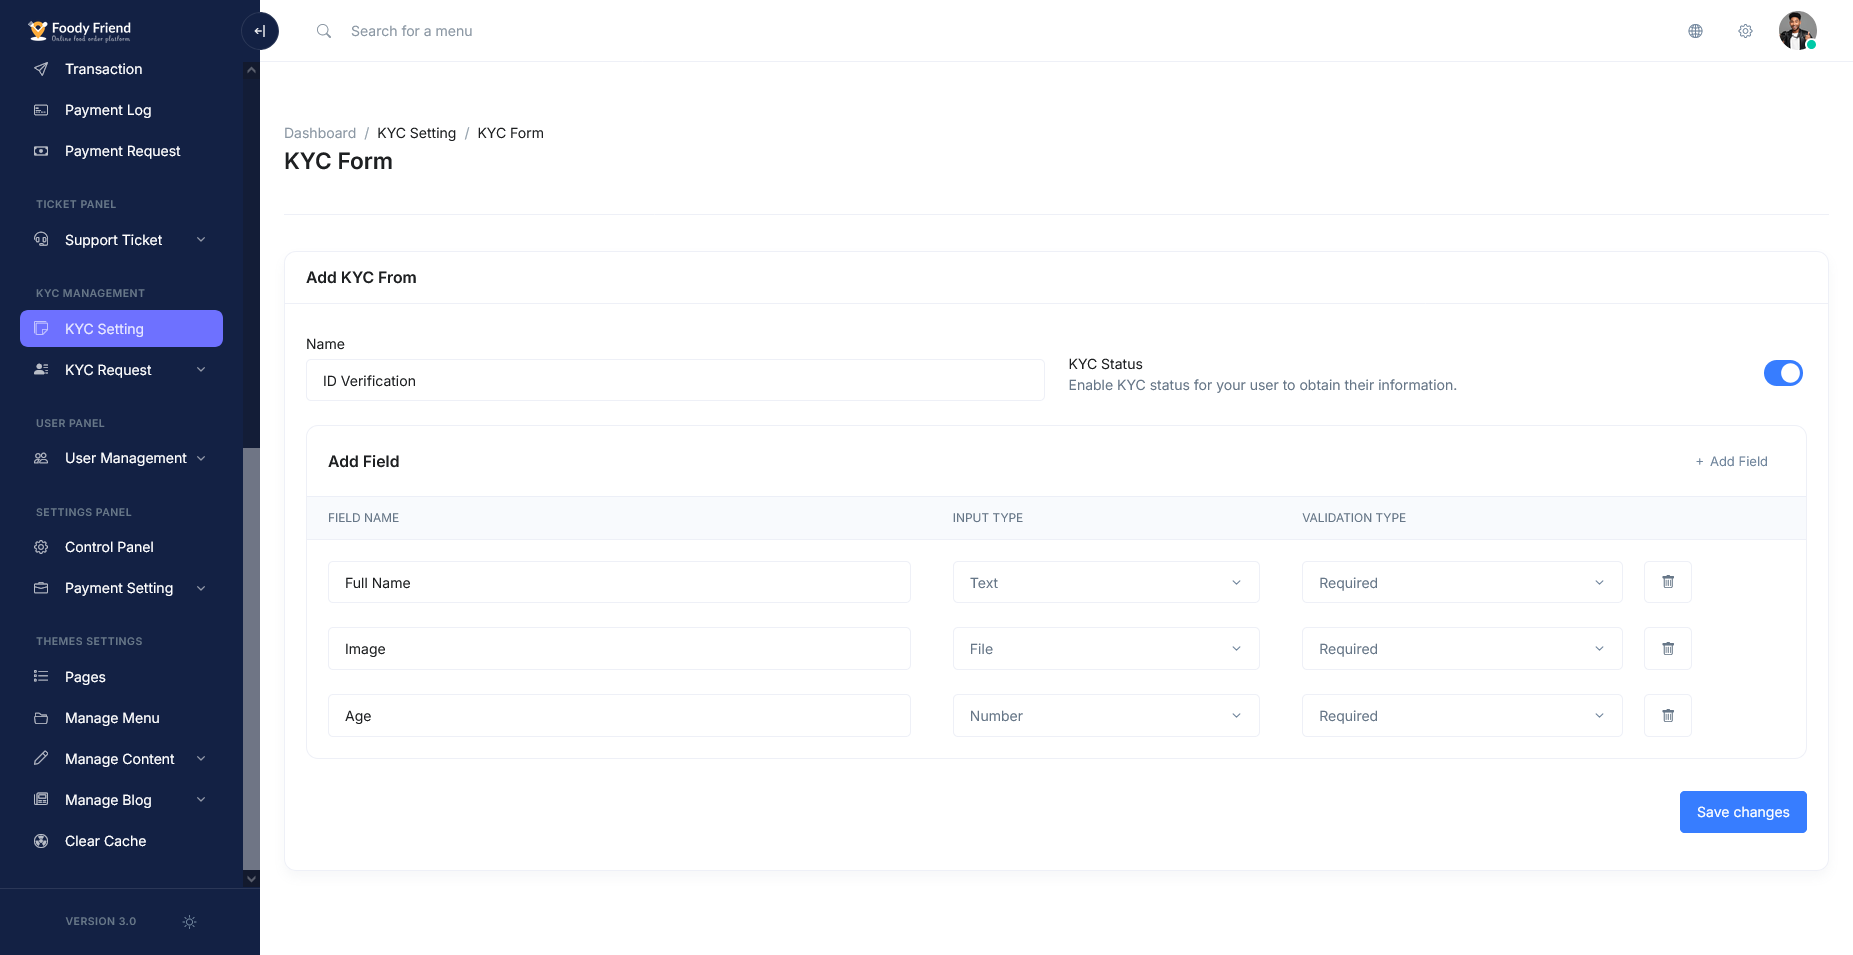The width and height of the screenshot is (1853, 955).
Task: Click the Payment Request icon
Action: click(x=41, y=151)
